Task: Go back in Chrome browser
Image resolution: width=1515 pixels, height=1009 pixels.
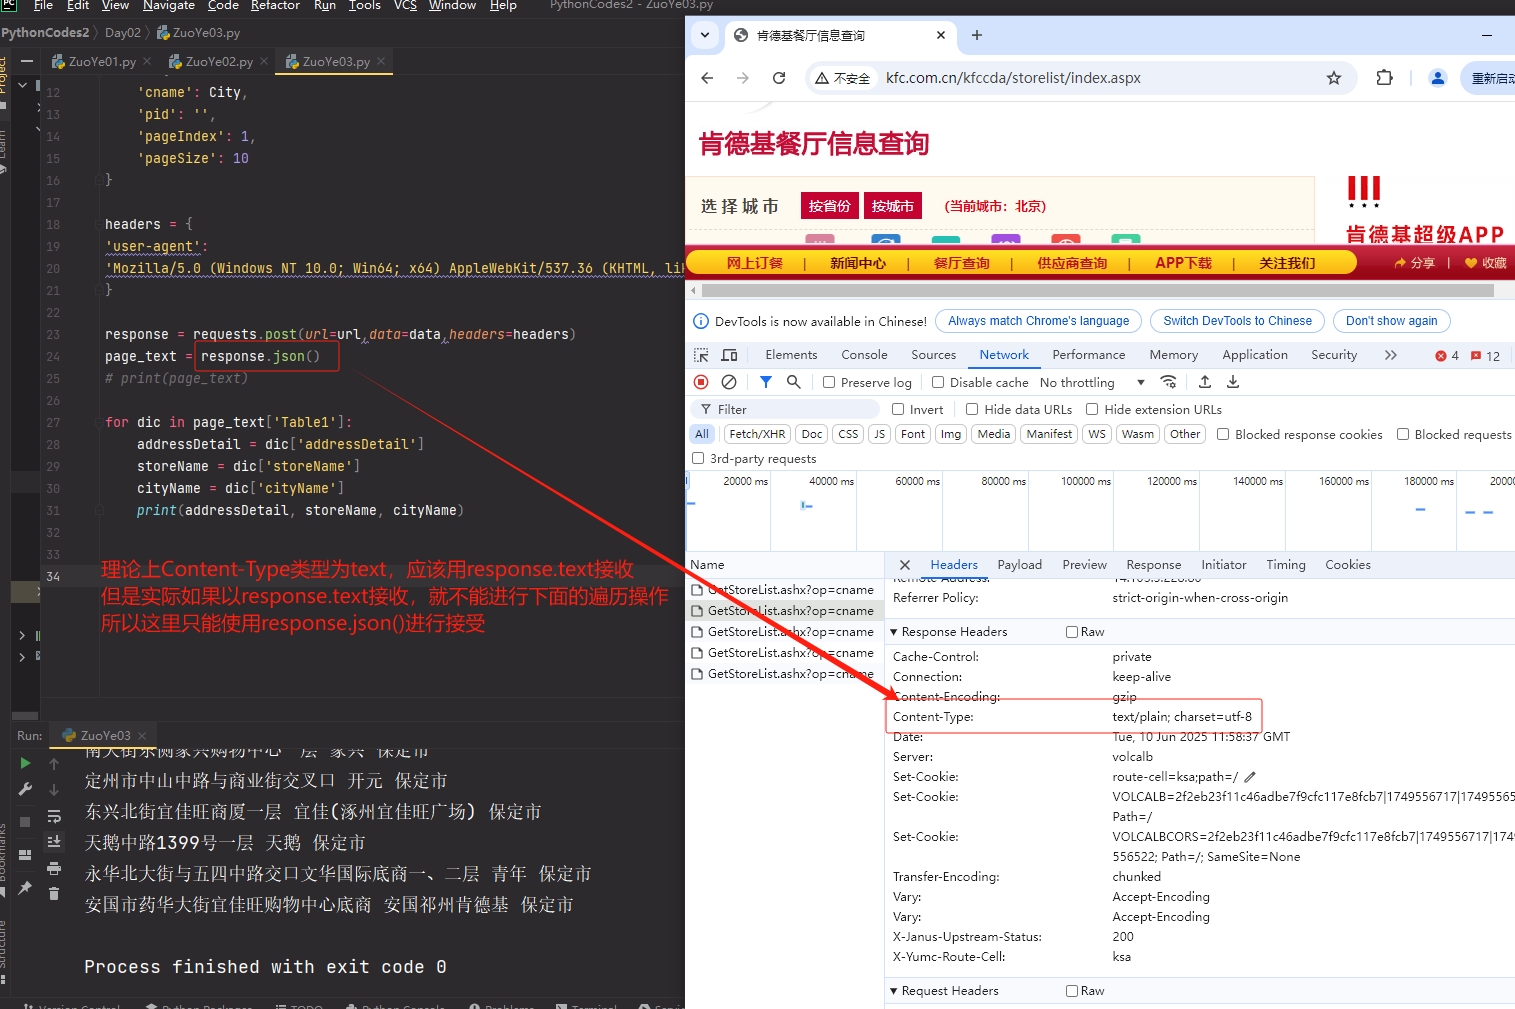Action: click(x=707, y=78)
